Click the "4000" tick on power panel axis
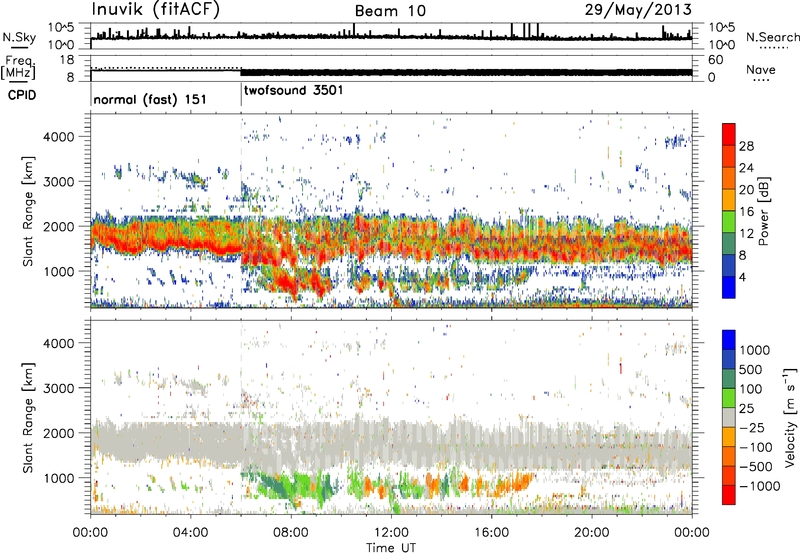The width and height of the screenshot is (800, 554). (58, 137)
